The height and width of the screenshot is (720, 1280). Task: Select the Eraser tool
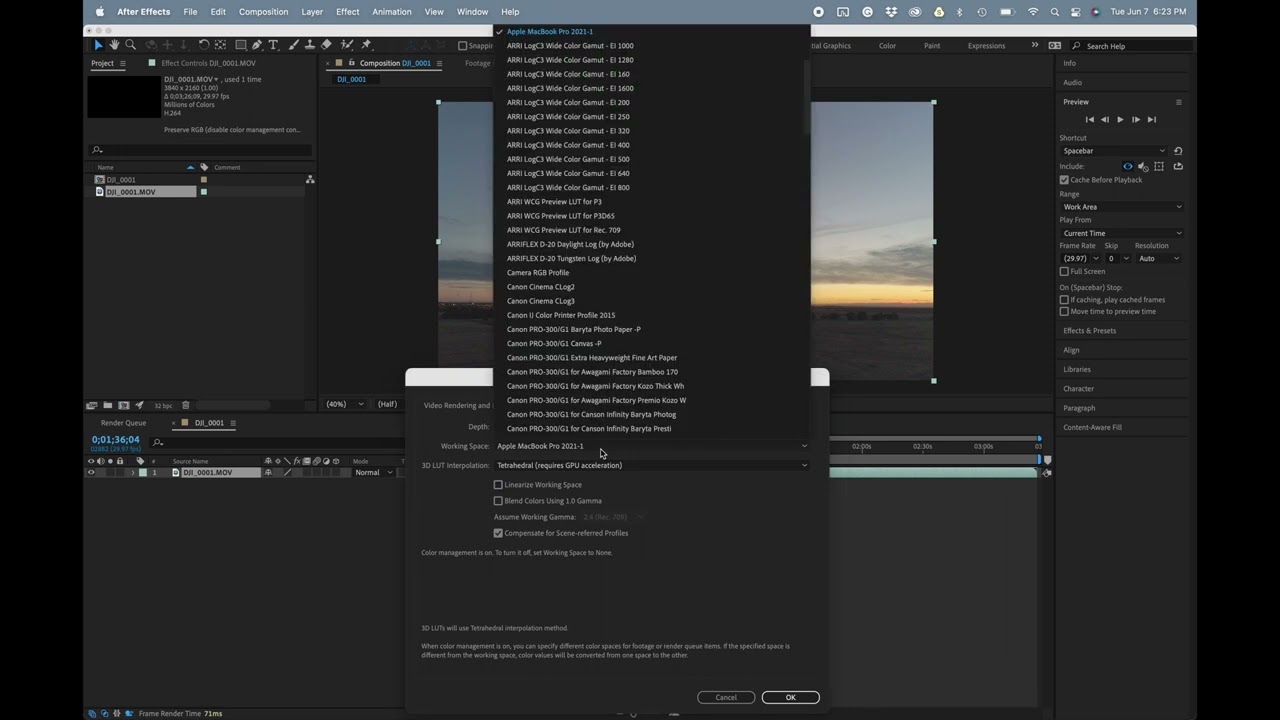326,45
